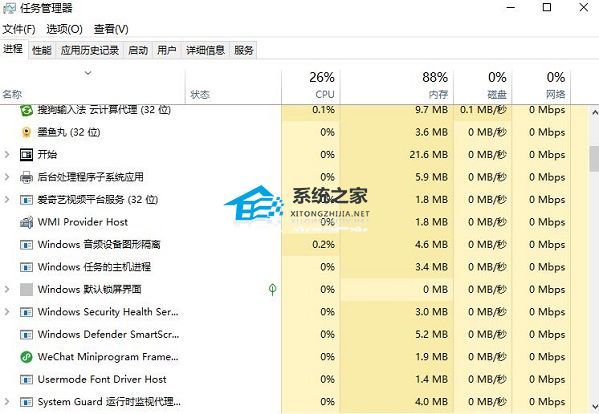Viewport: 599px width, 414px height.
Task: Expand the 后台处理程序子系统应用 group
Action: [6, 177]
